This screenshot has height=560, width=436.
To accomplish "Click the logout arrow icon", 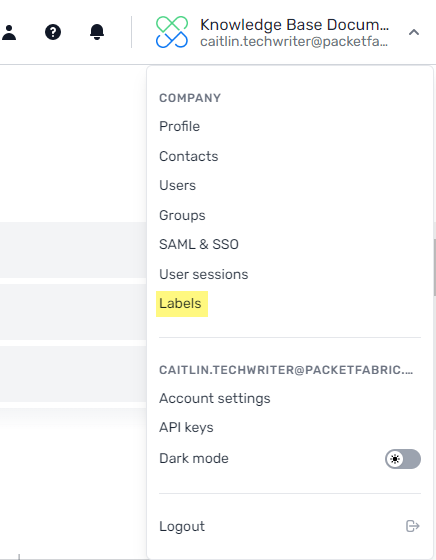I will click(x=412, y=526).
